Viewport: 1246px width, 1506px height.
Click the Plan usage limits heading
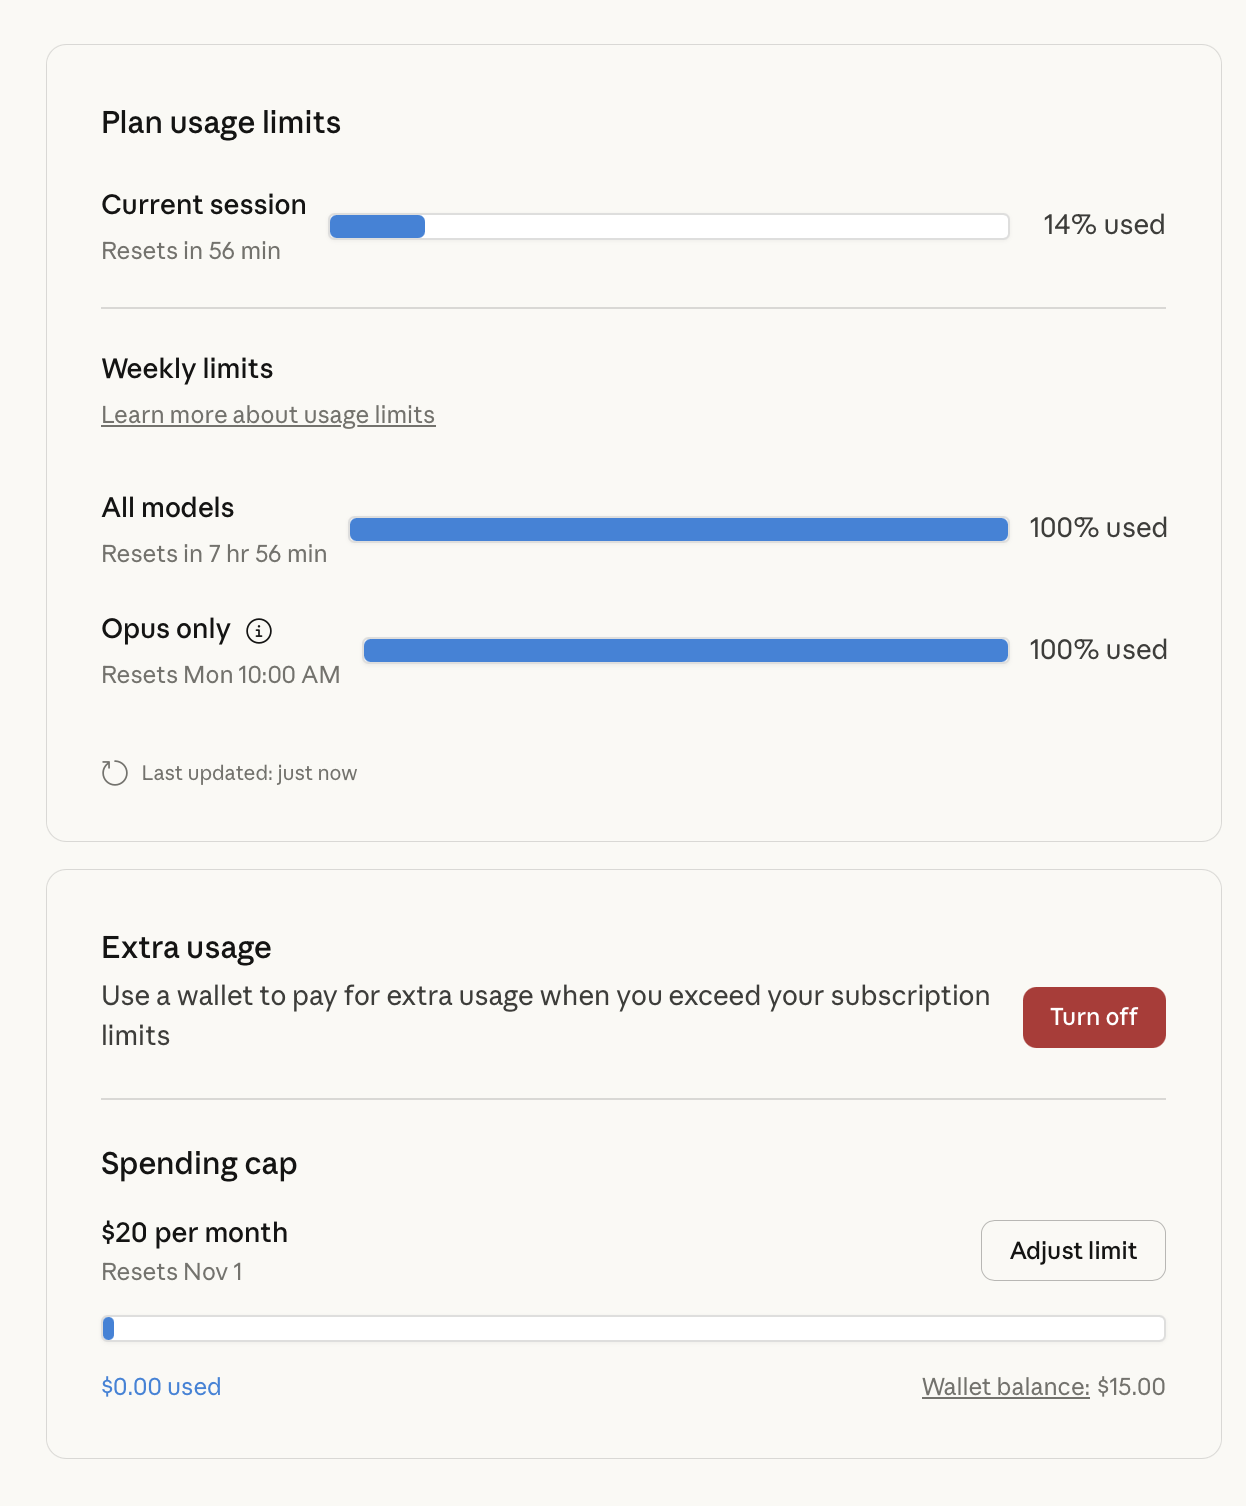pos(221,122)
